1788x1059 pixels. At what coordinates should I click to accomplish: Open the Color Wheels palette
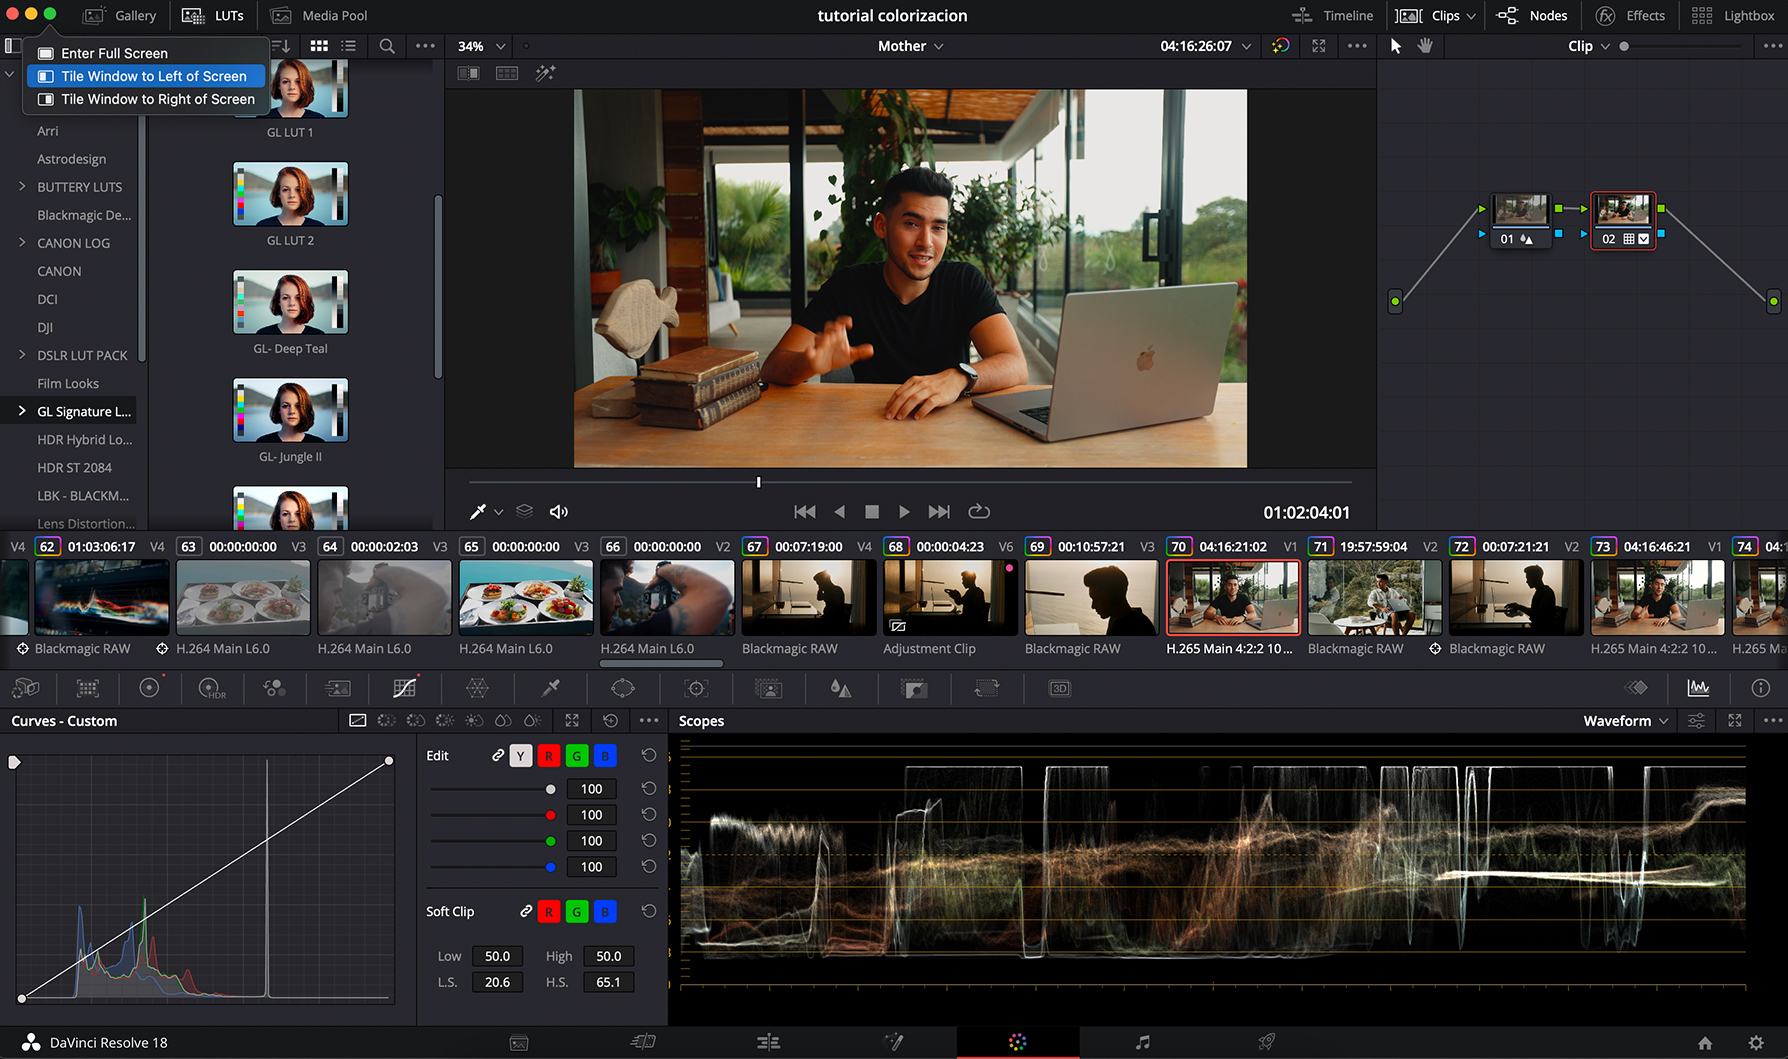click(x=149, y=688)
